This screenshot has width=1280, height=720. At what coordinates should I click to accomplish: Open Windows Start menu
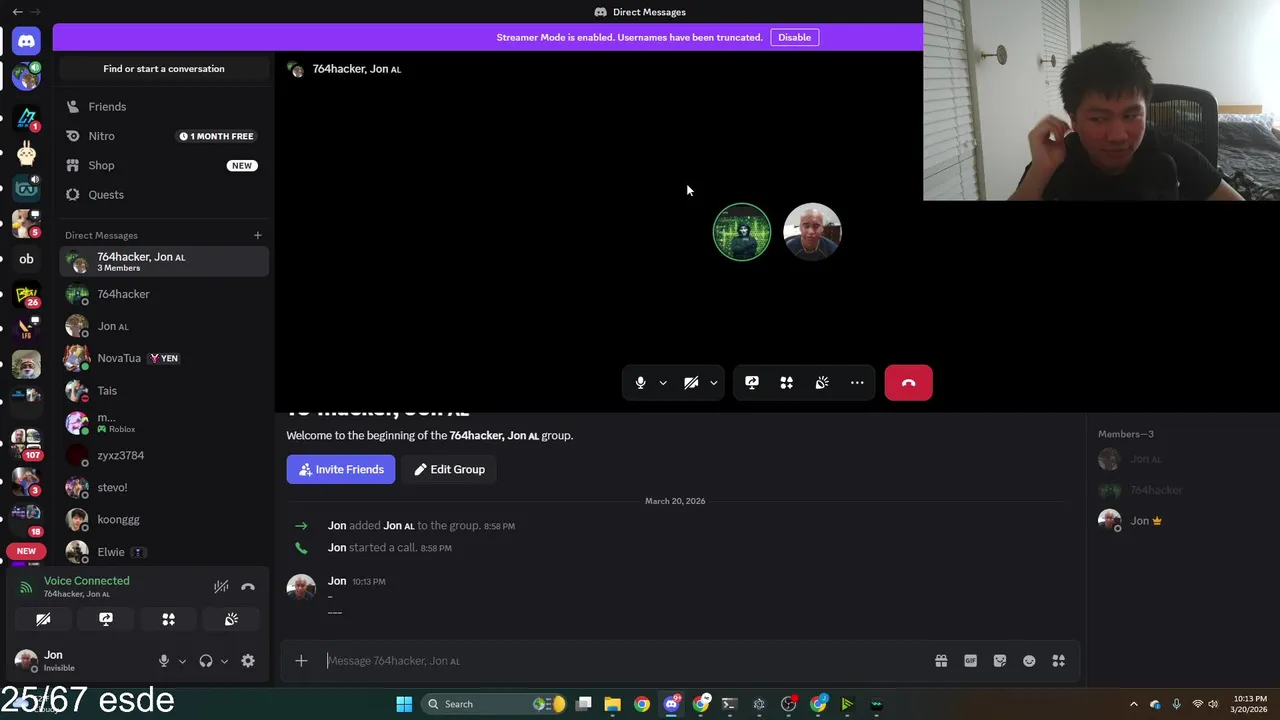click(x=404, y=704)
